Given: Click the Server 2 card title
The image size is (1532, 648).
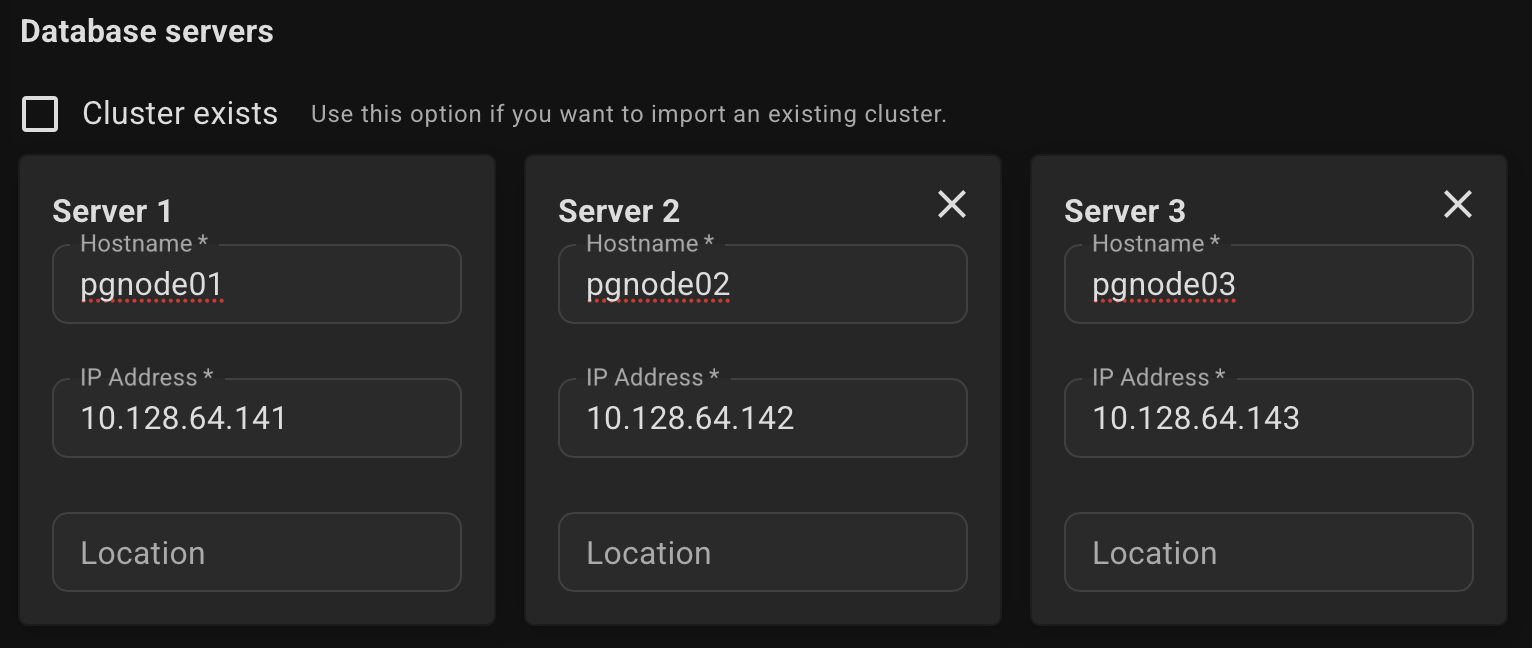Looking at the screenshot, I should tap(619, 211).
